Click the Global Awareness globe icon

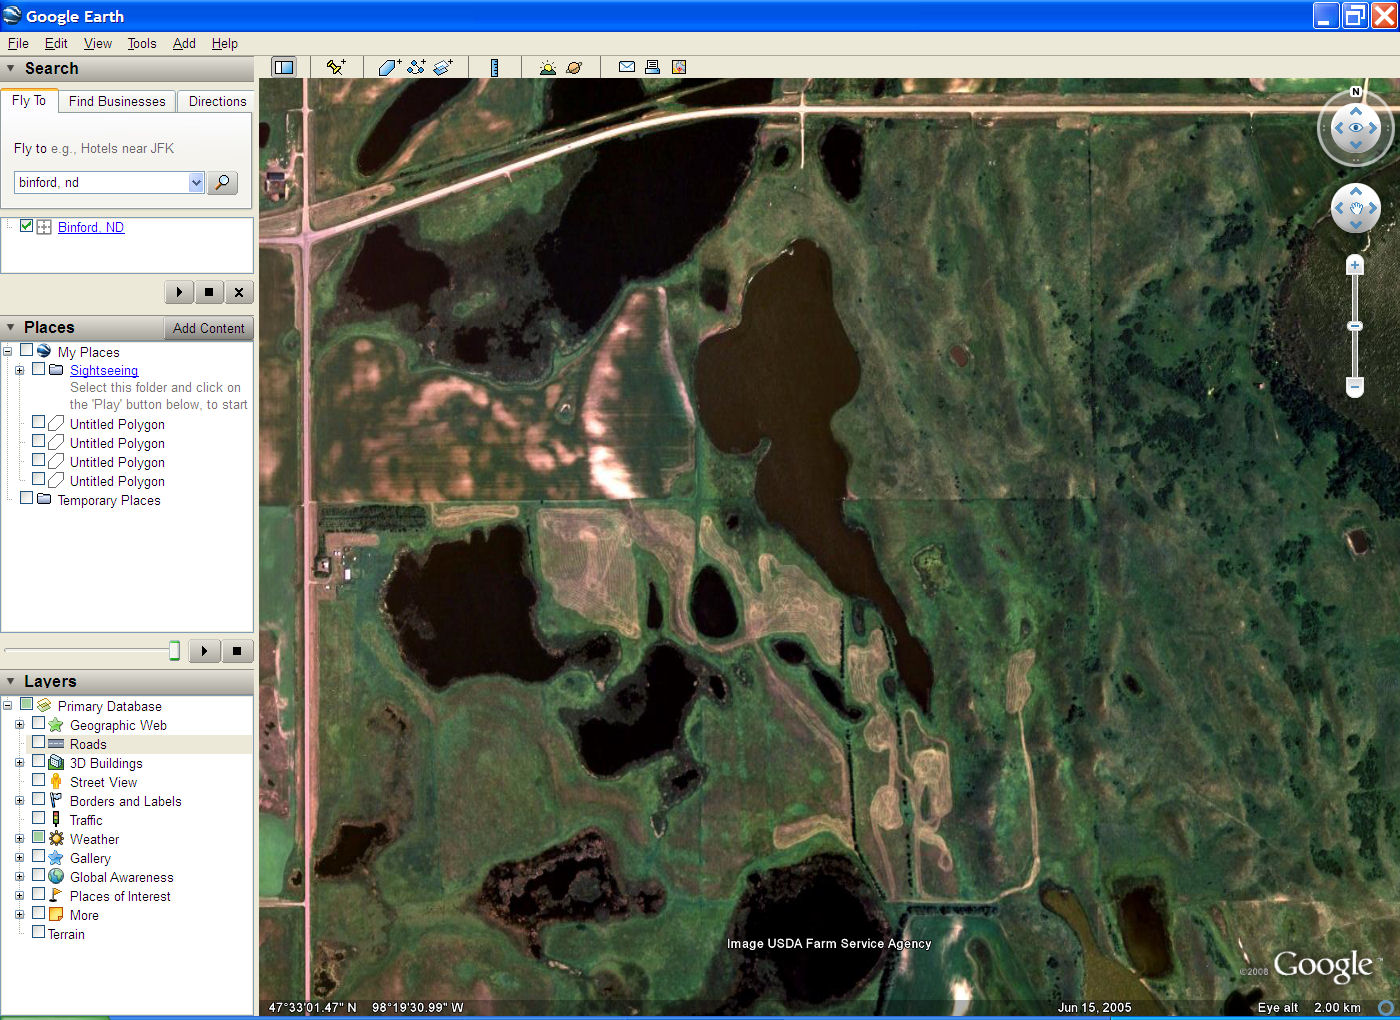pos(56,876)
